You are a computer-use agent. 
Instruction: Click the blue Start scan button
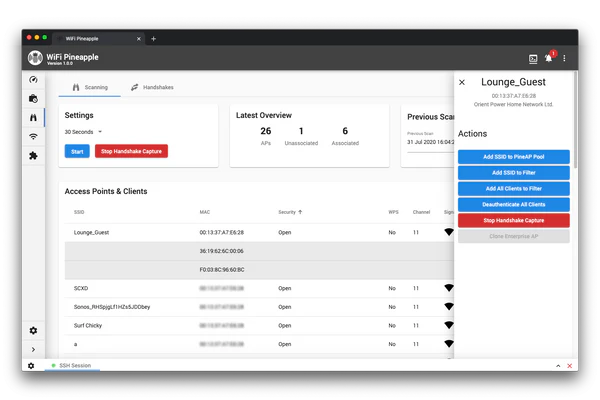pos(76,151)
